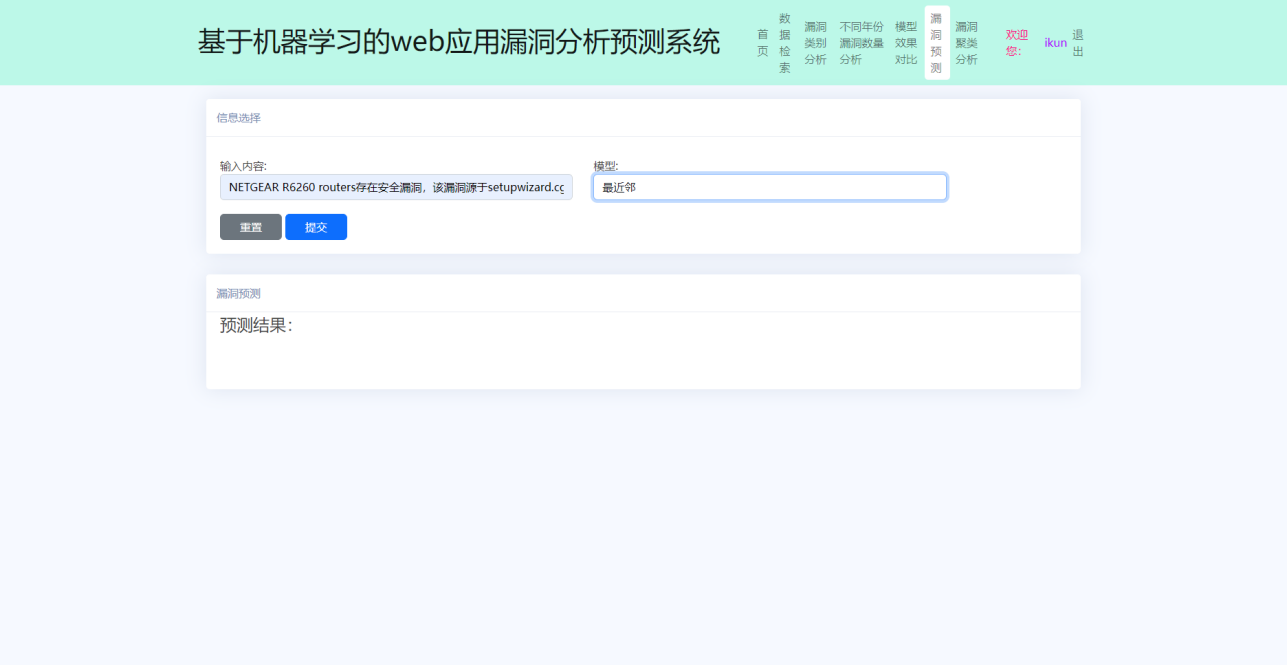Click the 重置 reset button
The height and width of the screenshot is (665, 1287).
[x=251, y=227]
